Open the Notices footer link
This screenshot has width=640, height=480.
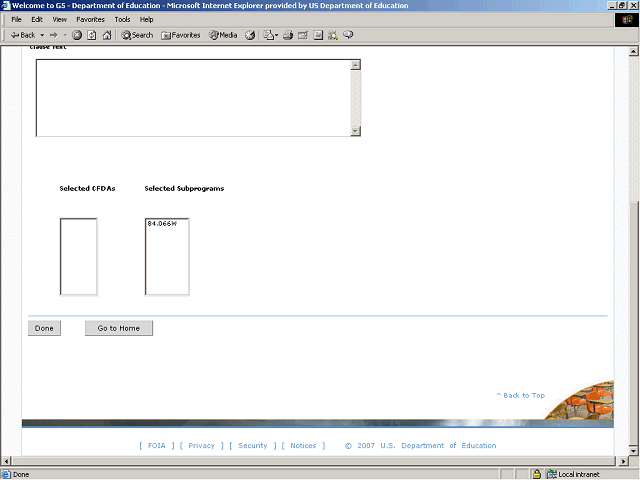(x=303, y=445)
